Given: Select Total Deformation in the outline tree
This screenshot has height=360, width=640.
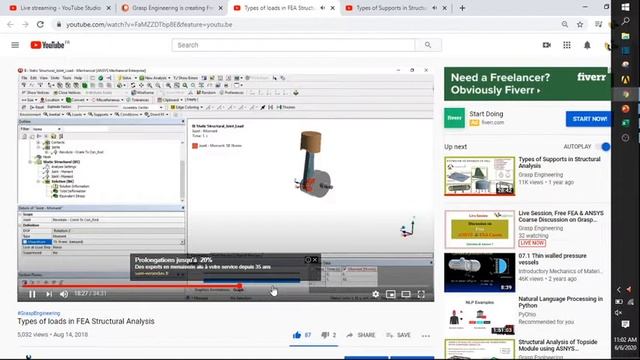Looking at the screenshot, I should click(x=73, y=191).
